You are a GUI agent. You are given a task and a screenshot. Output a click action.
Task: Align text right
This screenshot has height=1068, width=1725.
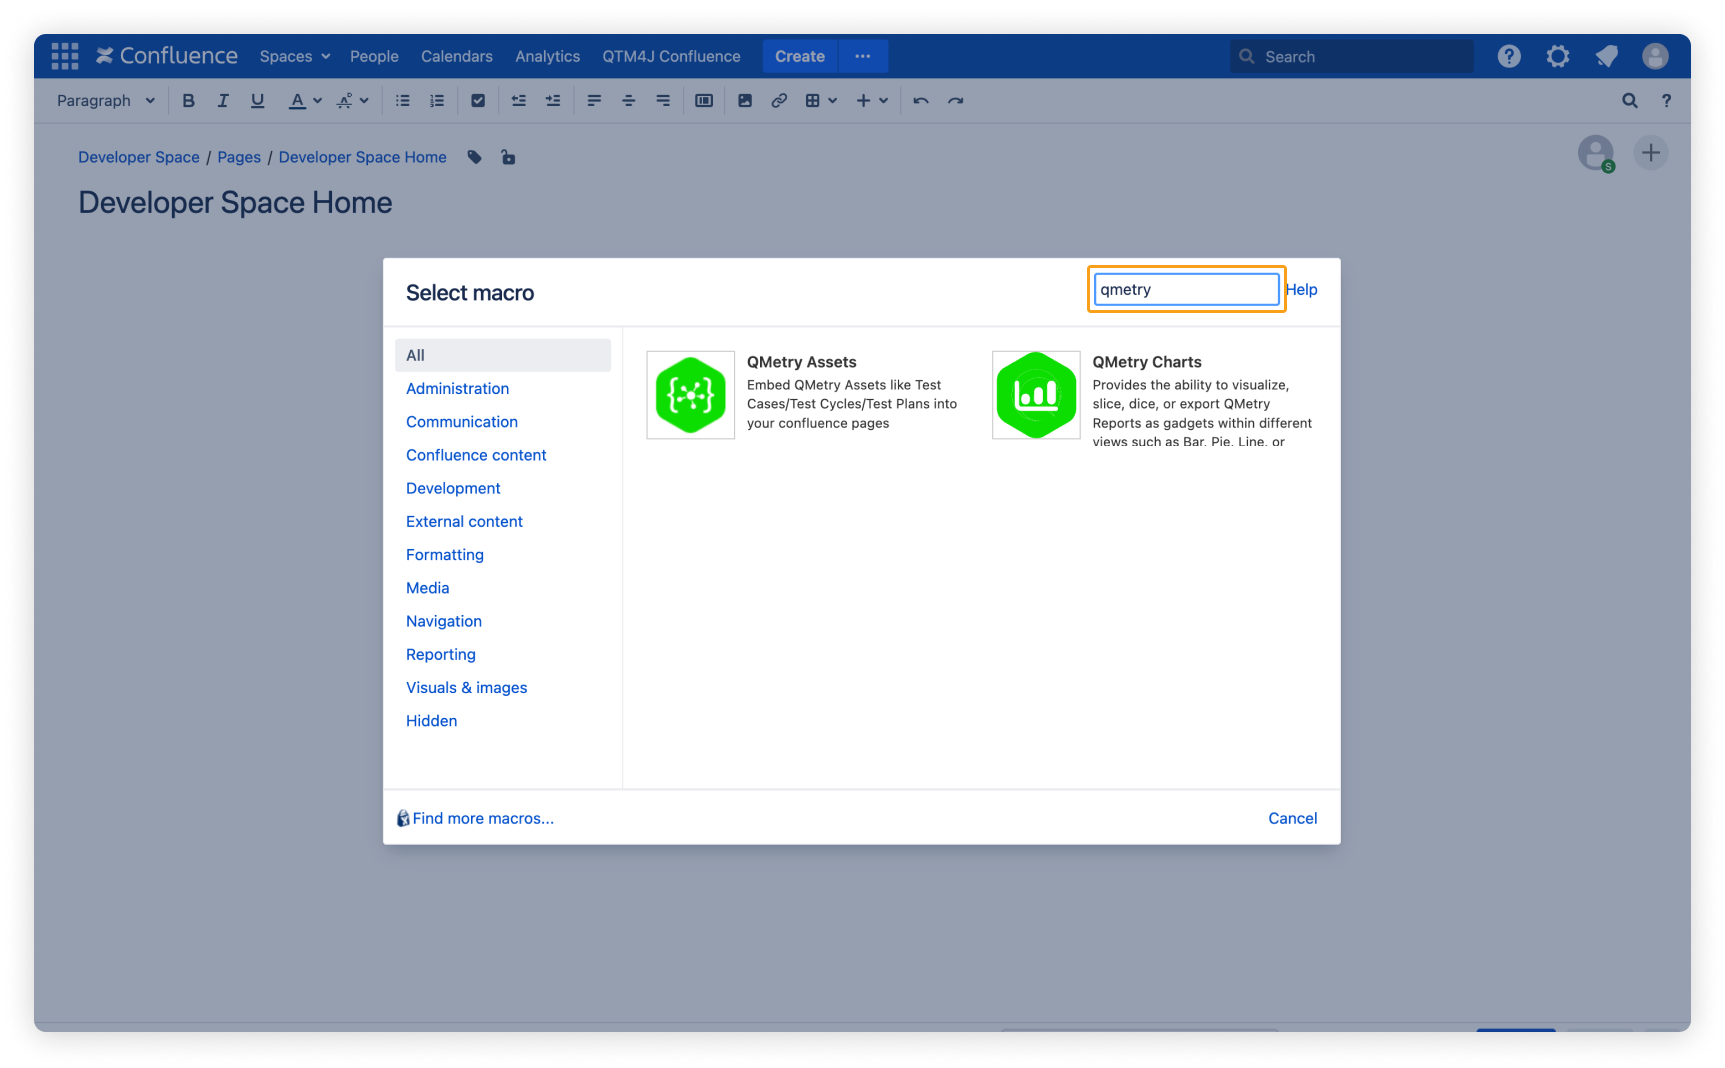point(663,100)
